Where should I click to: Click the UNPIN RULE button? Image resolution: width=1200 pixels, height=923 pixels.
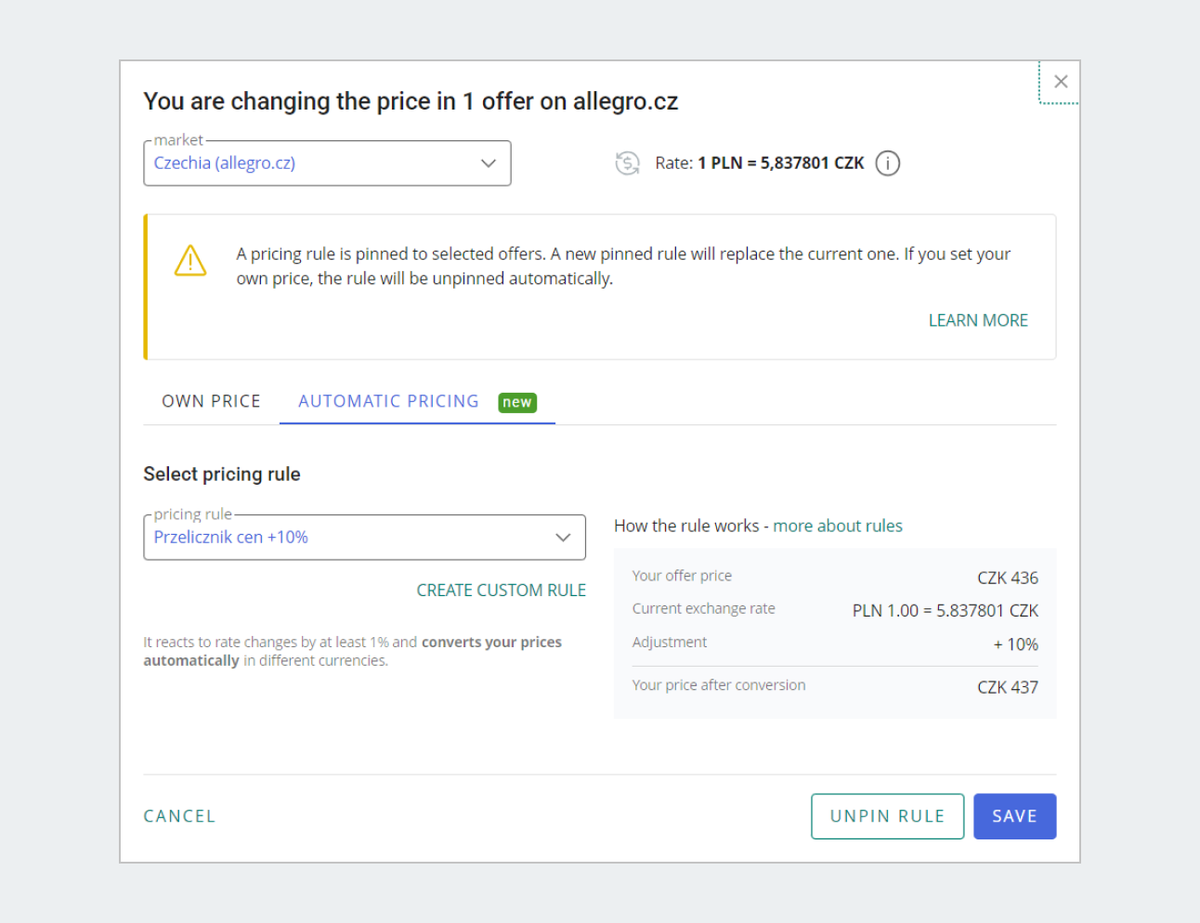[x=887, y=816]
